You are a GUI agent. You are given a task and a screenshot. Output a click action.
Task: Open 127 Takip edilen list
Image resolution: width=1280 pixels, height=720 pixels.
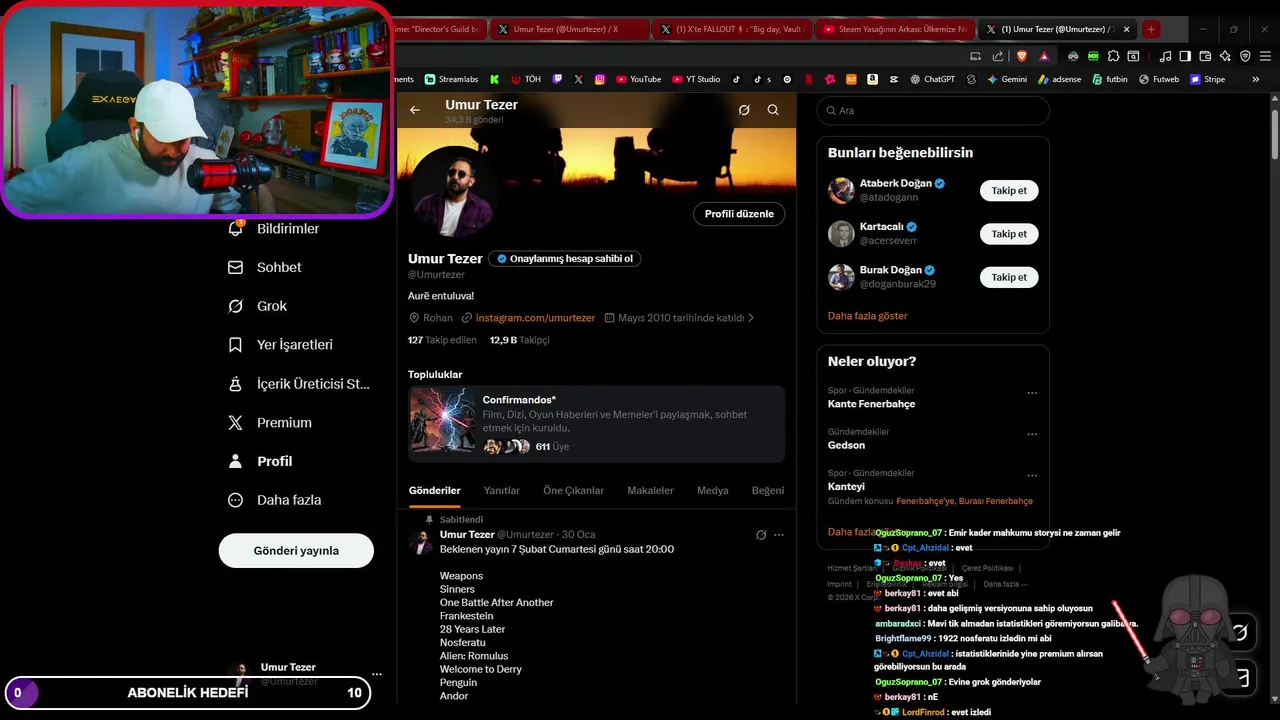point(442,340)
